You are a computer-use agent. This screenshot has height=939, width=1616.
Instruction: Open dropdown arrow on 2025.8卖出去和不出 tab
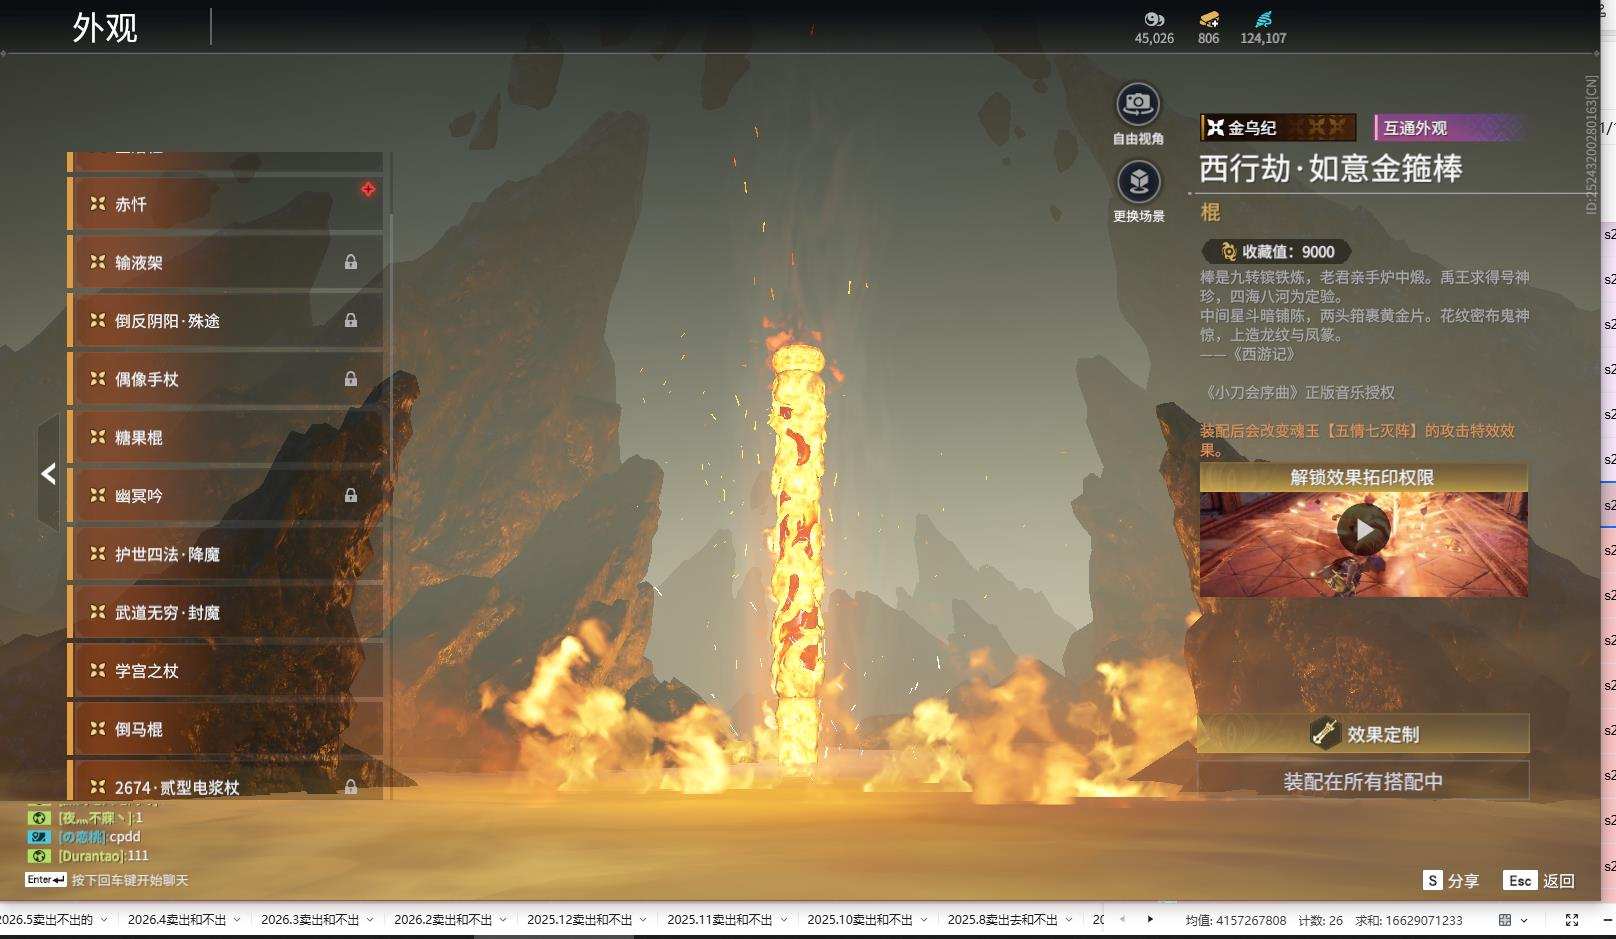click(1069, 920)
